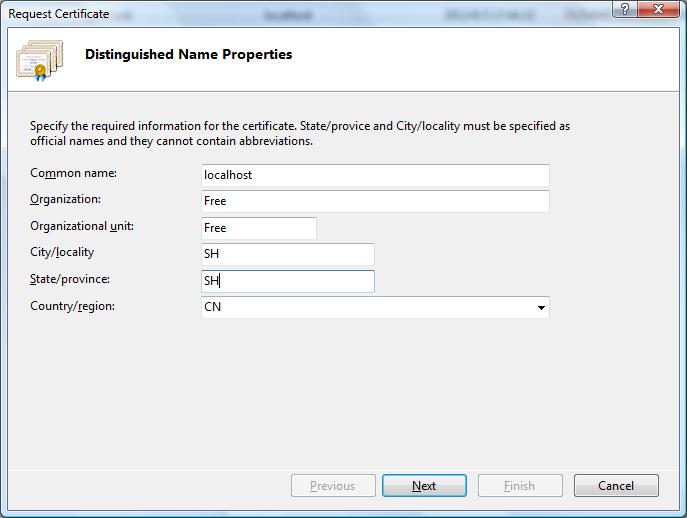Click the Country/region label
The height and width of the screenshot is (518, 687).
(x=72, y=305)
